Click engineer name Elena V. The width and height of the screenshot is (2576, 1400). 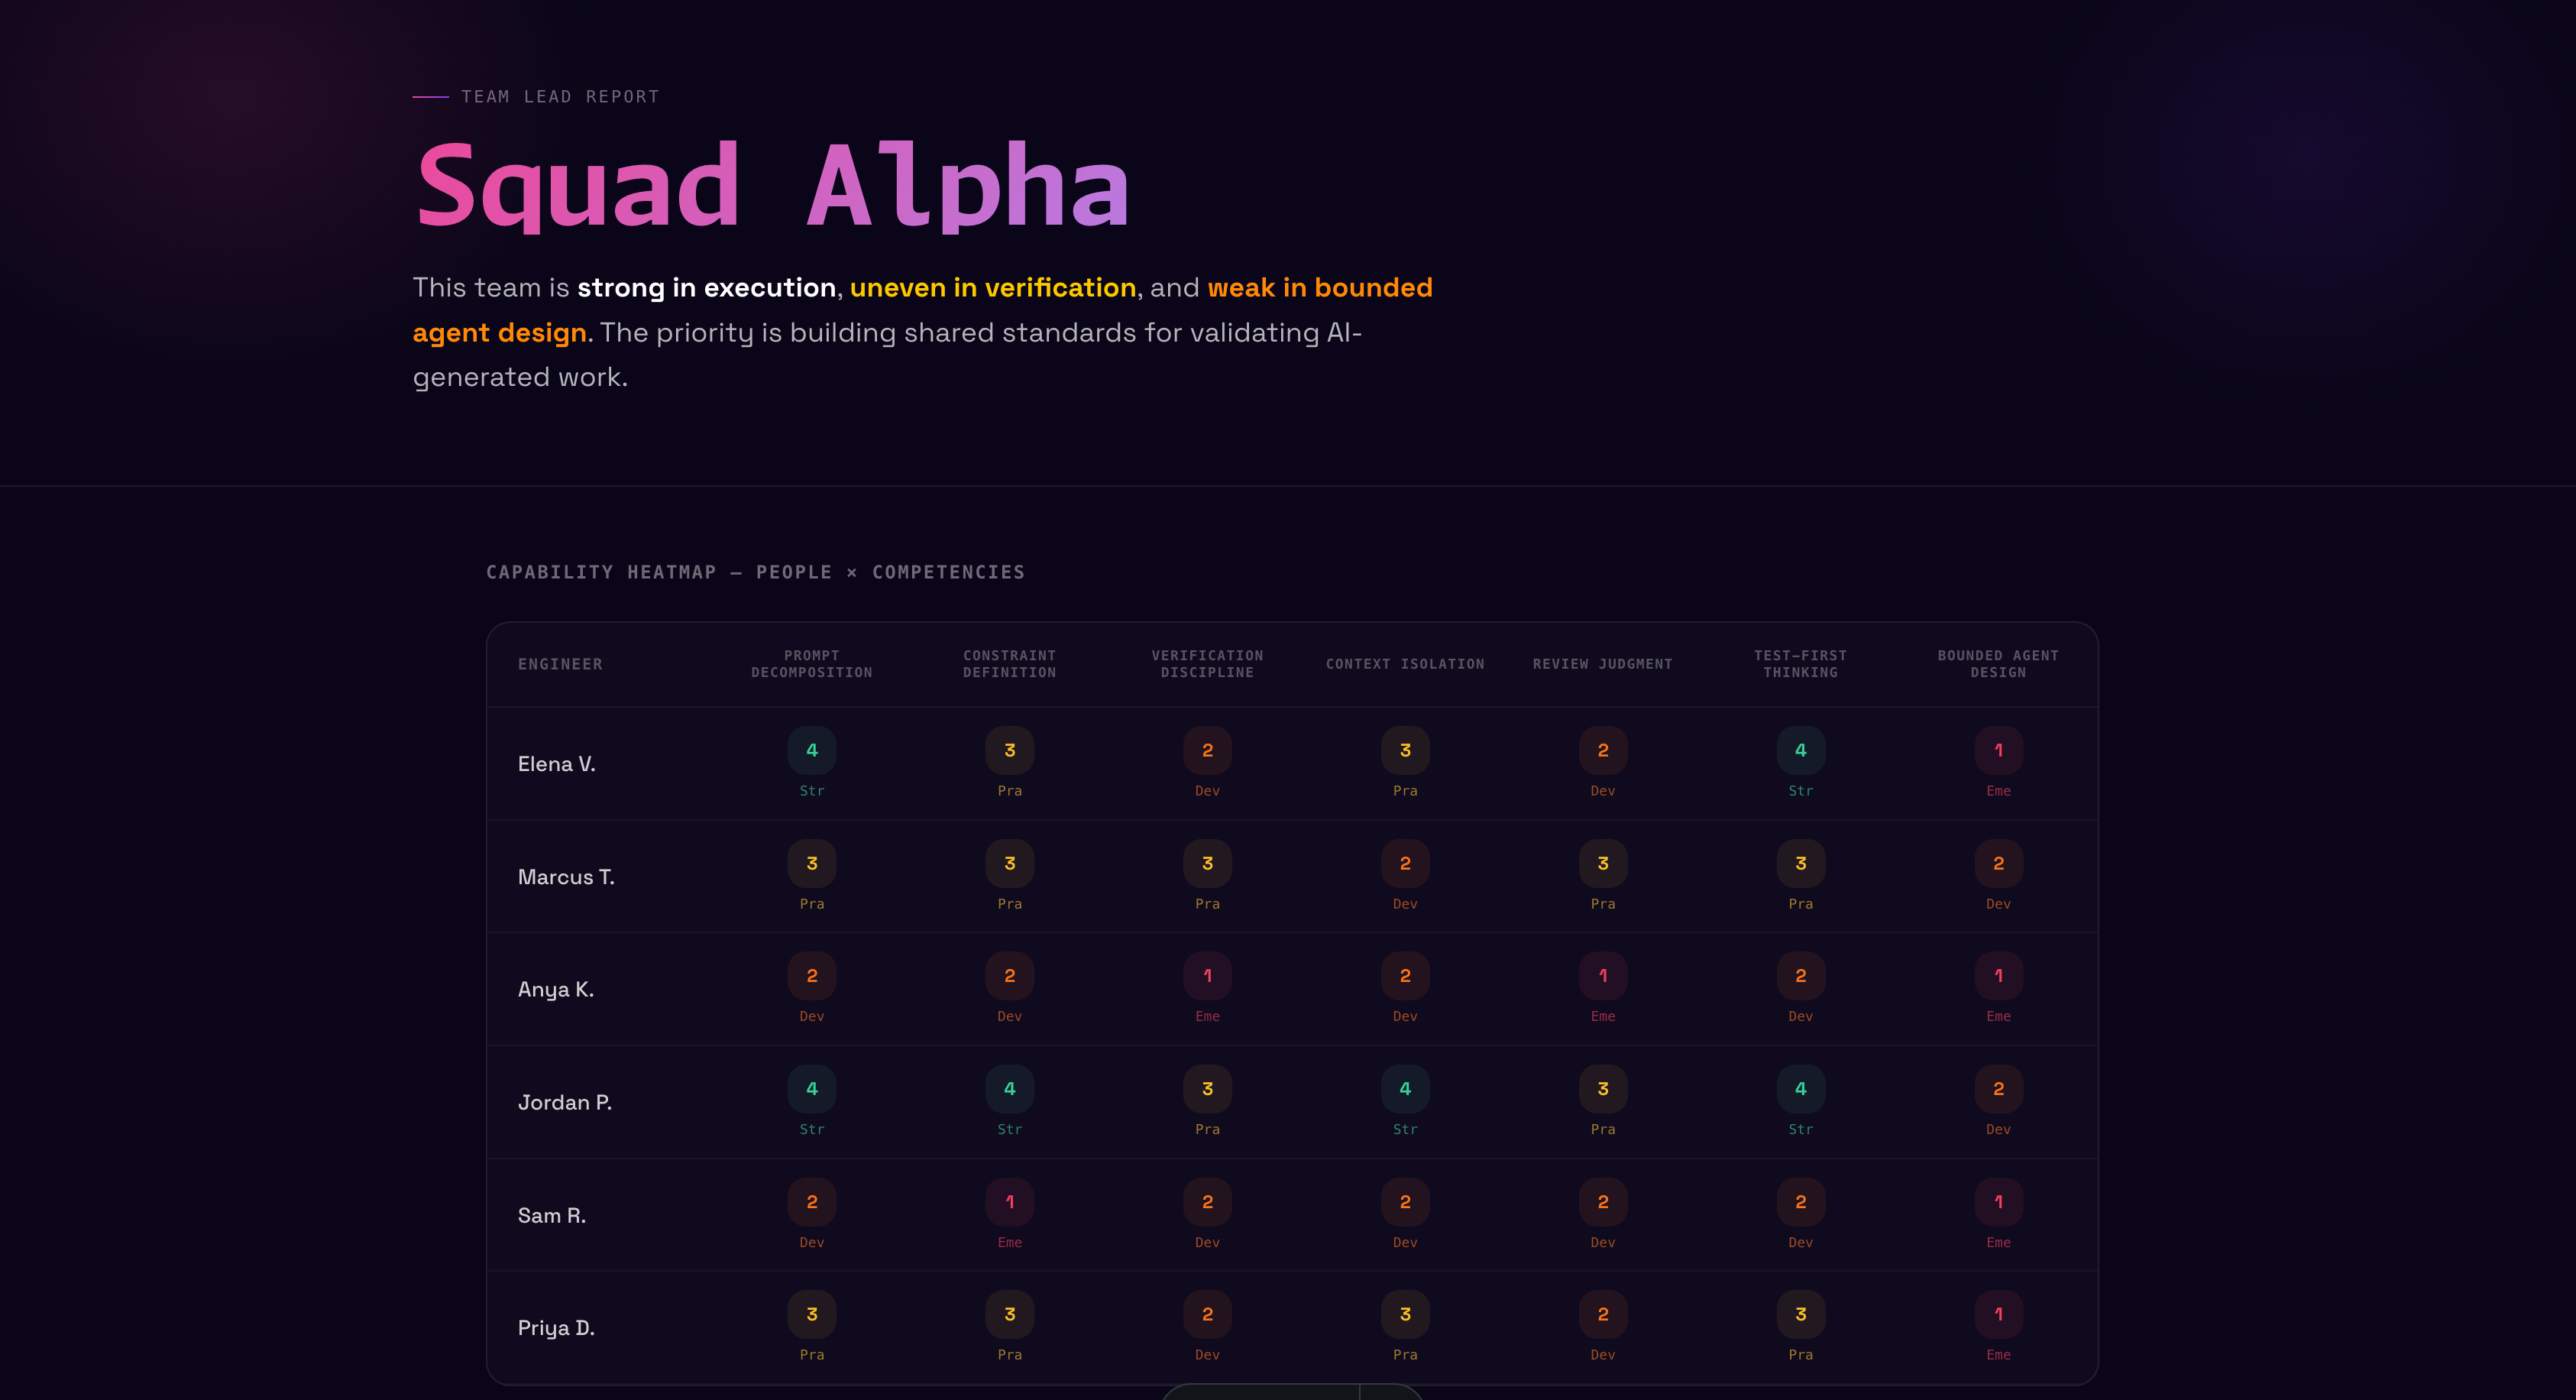pyautogui.click(x=557, y=764)
